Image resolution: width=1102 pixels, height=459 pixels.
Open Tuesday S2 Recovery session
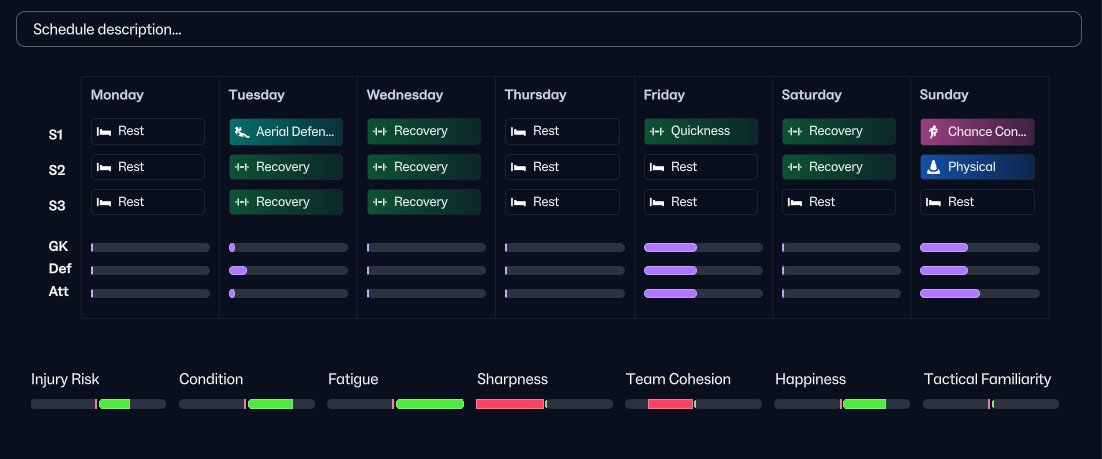pos(286,167)
